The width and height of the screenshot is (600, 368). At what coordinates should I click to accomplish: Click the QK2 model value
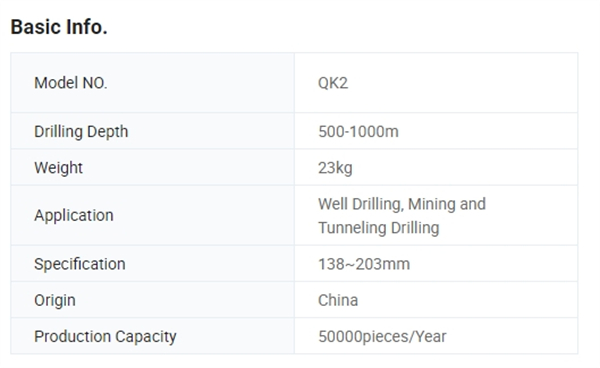click(x=333, y=83)
